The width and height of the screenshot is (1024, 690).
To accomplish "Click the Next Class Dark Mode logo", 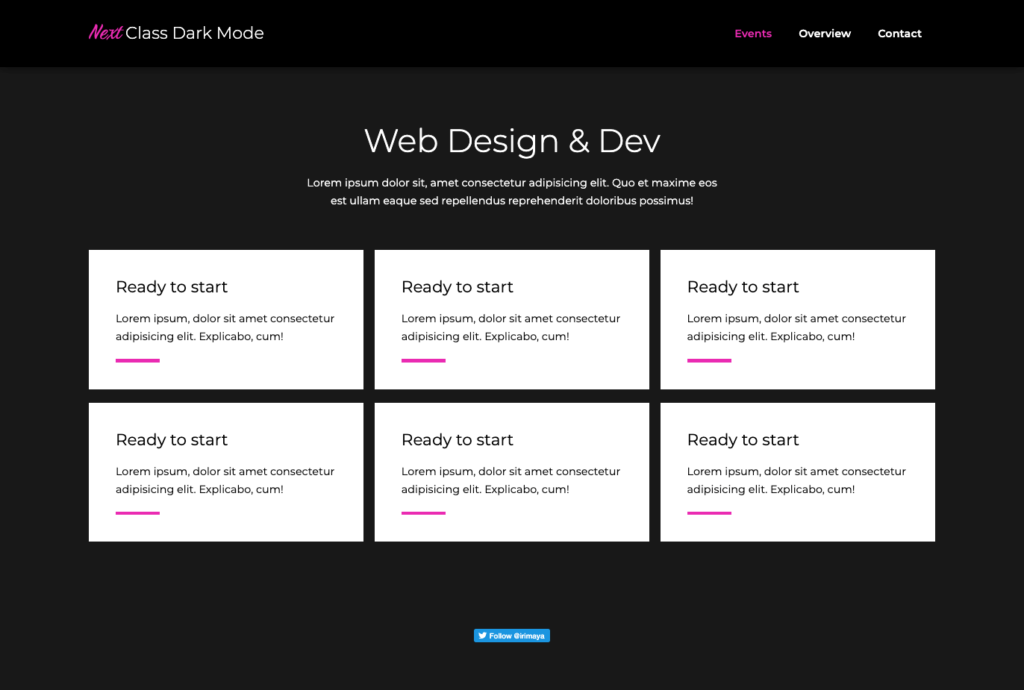I will point(176,33).
